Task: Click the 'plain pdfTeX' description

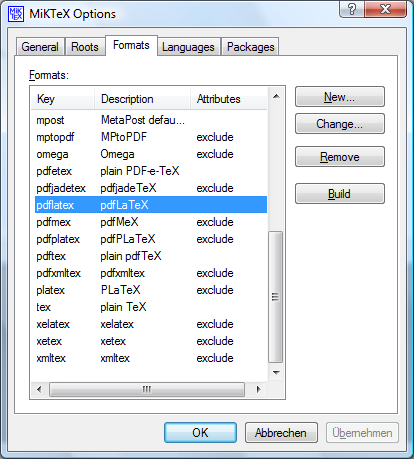Action: [131, 256]
